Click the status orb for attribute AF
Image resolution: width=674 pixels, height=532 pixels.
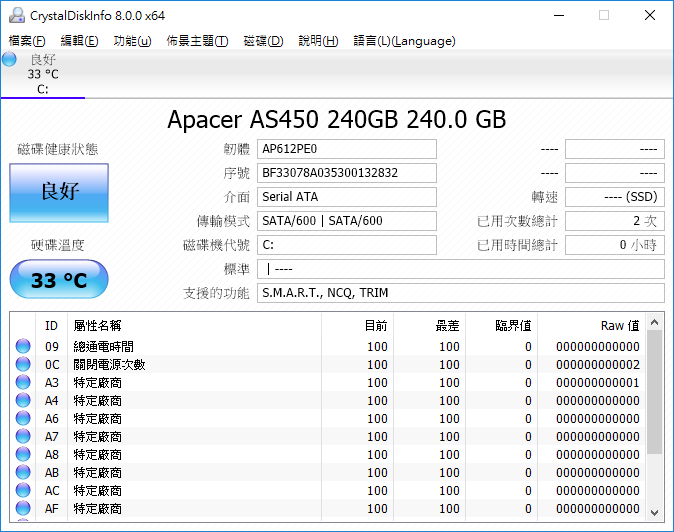23,509
